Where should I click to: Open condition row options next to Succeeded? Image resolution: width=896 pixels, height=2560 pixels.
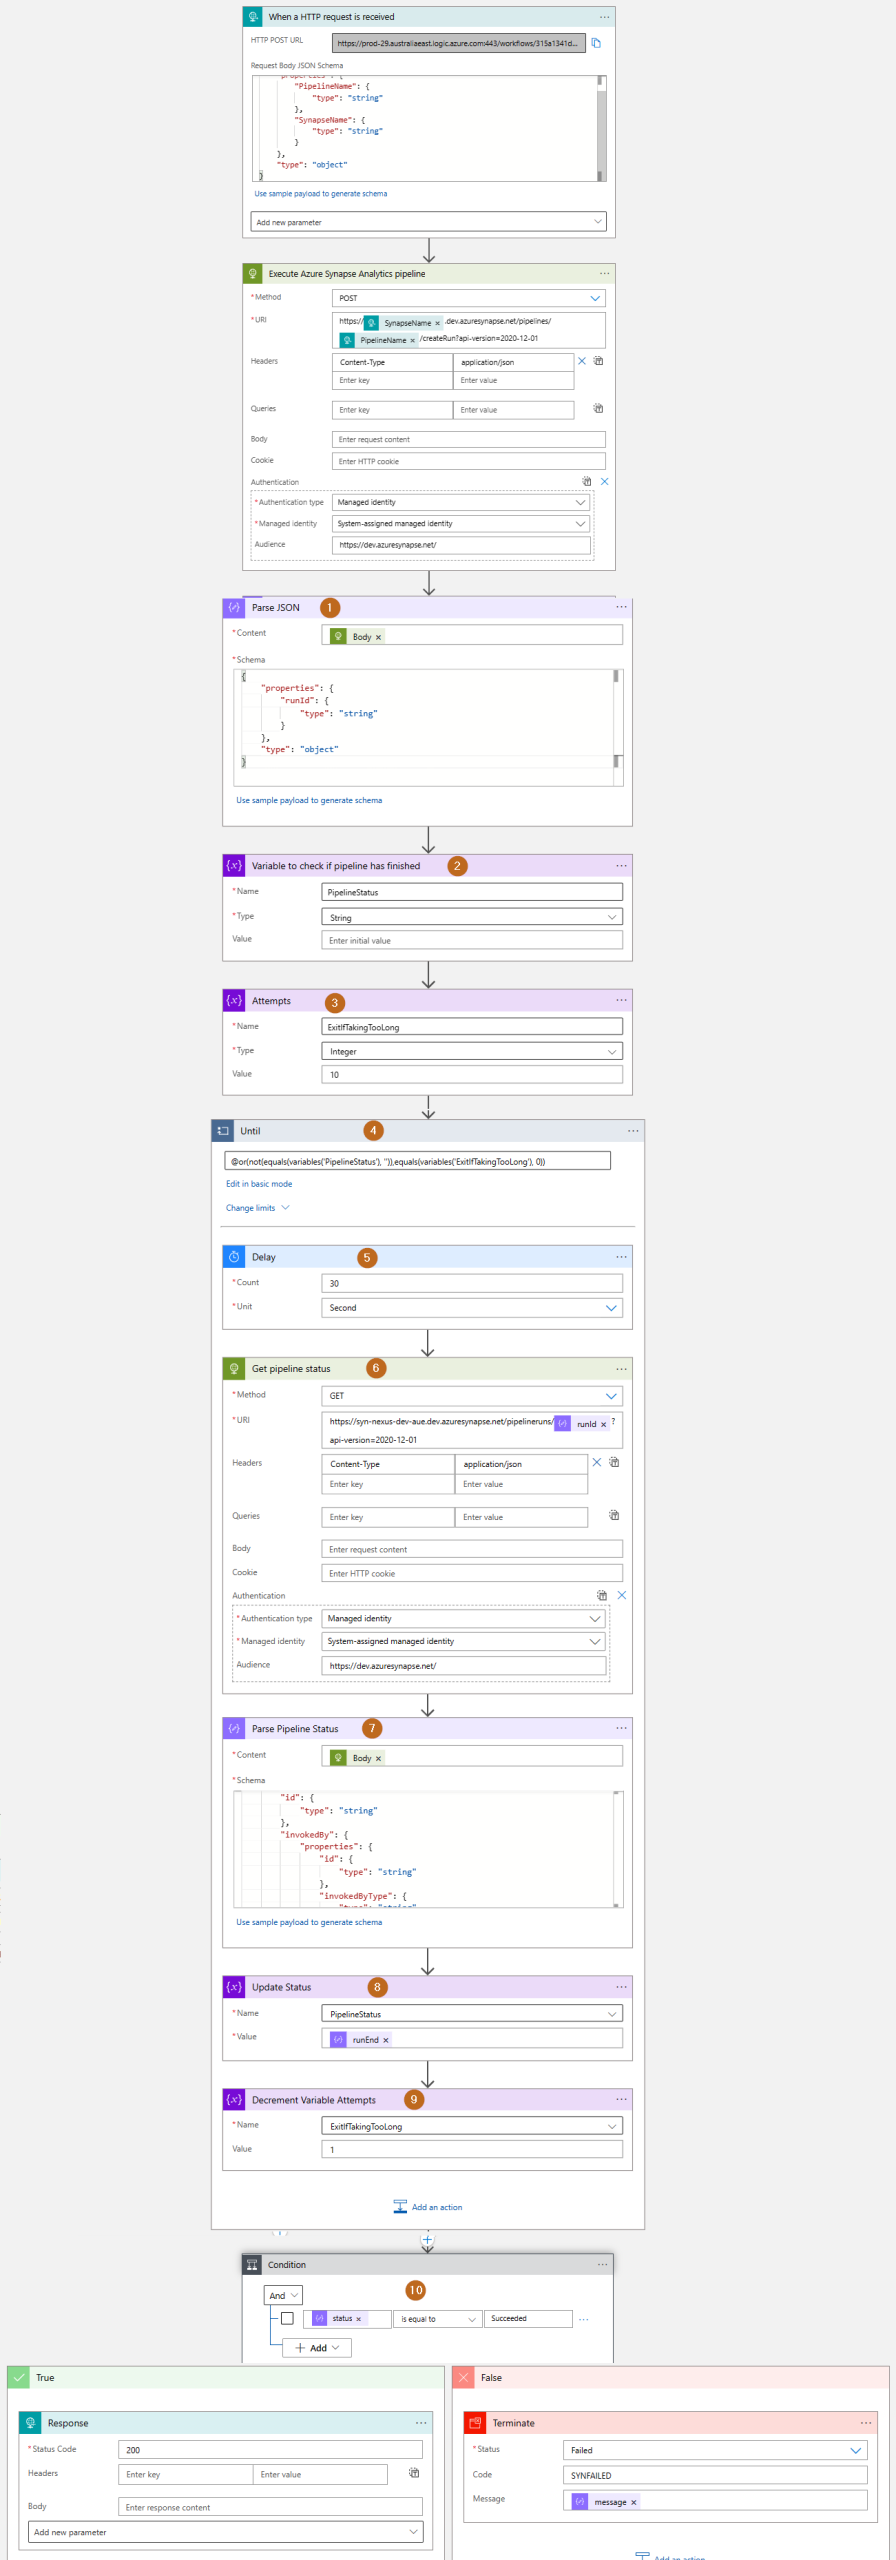pos(584,2318)
